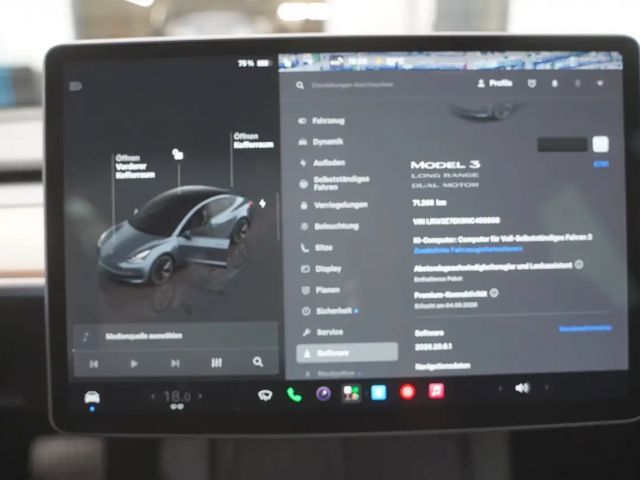Increase cabin temperature with right arrow
The image size is (640, 480).
(x=200, y=396)
